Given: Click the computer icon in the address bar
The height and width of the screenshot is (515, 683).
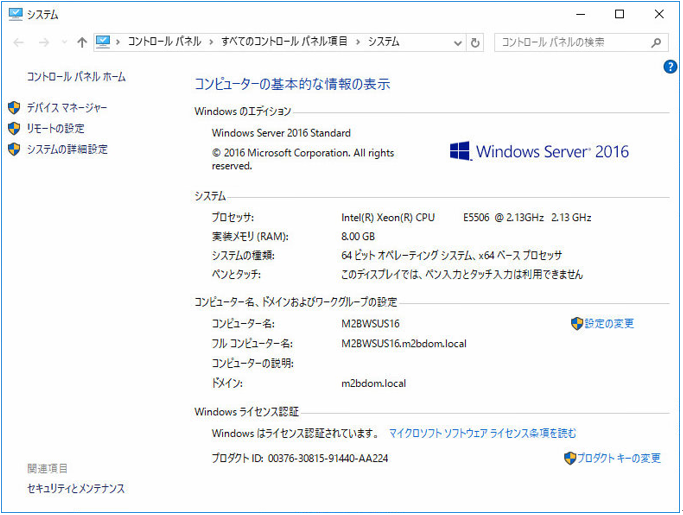Looking at the screenshot, I should [x=103, y=42].
